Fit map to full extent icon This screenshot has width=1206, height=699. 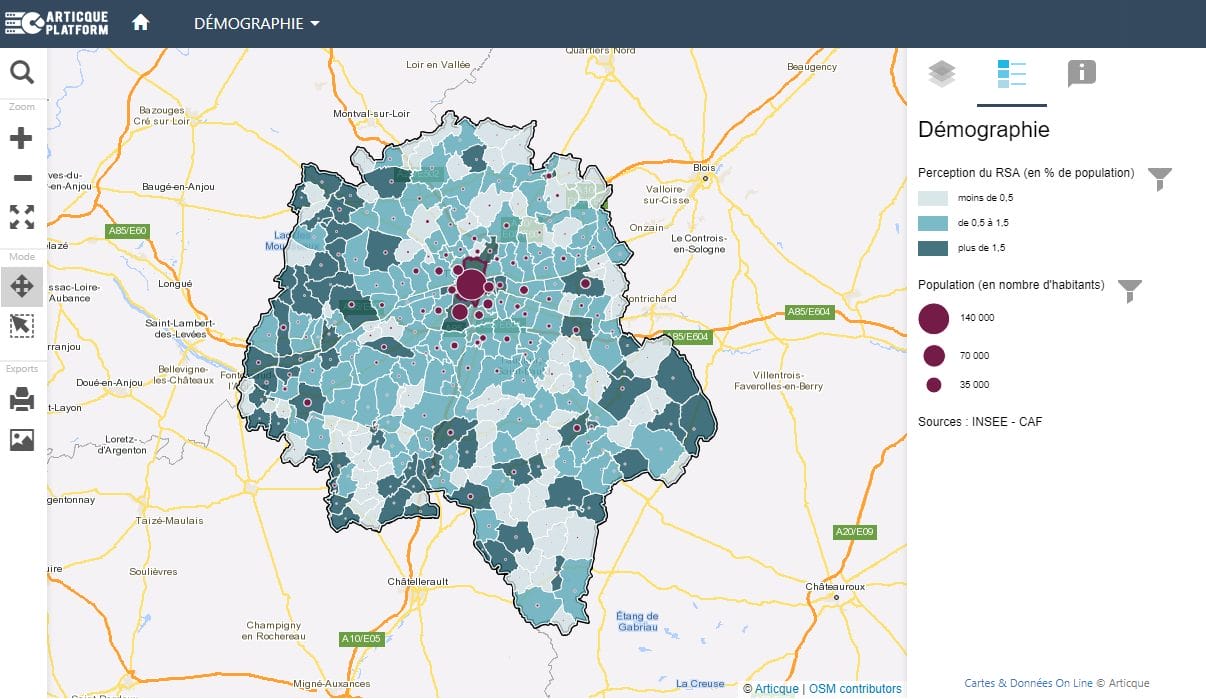(x=22, y=217)
